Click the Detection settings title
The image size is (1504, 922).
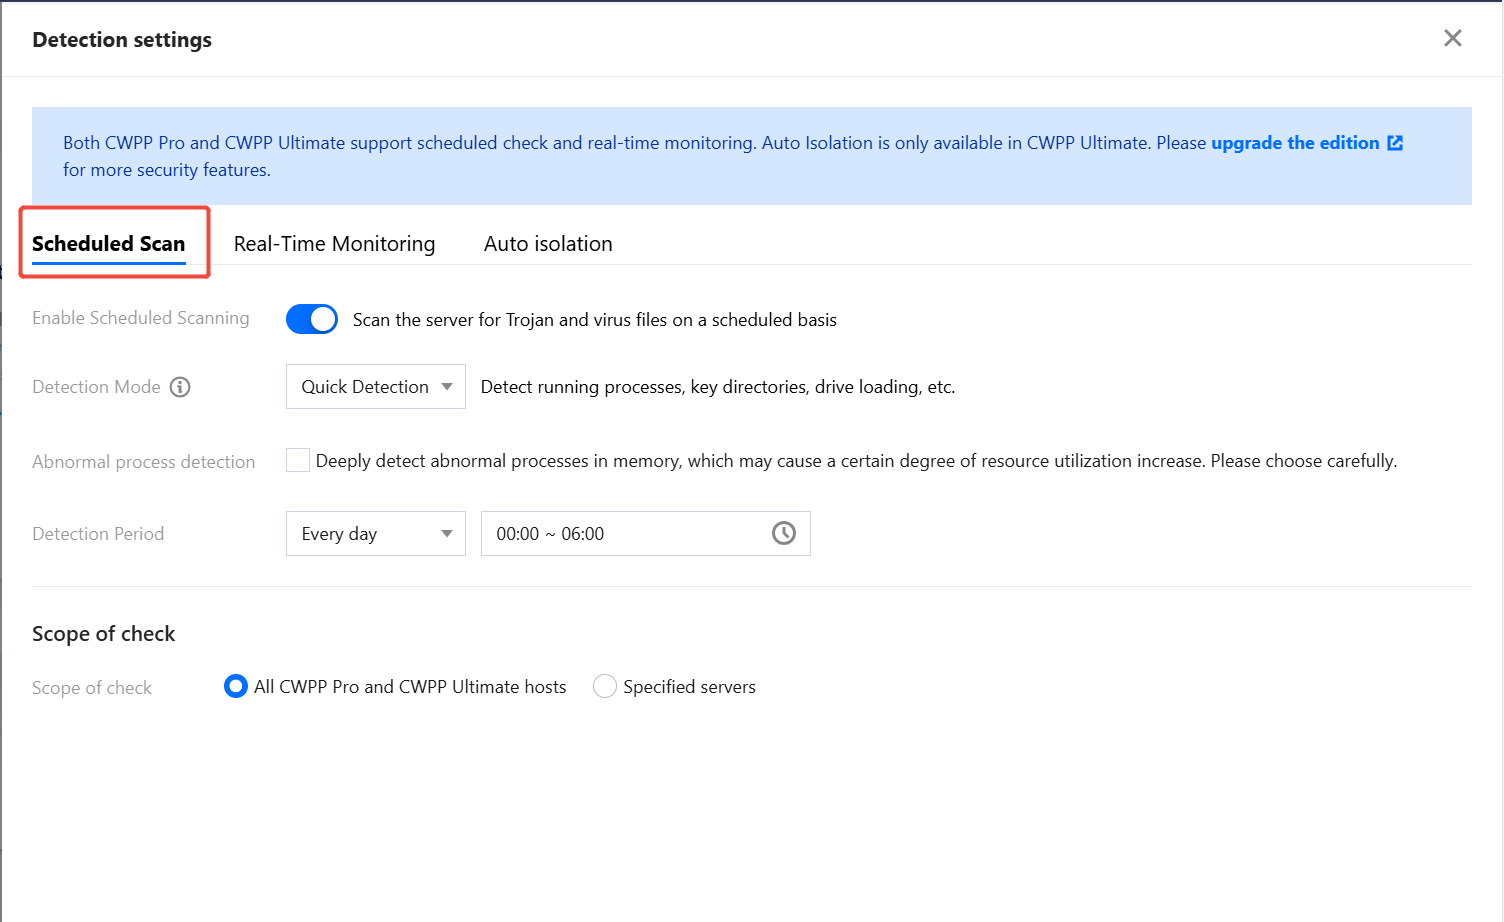click(x=122, y=40)
